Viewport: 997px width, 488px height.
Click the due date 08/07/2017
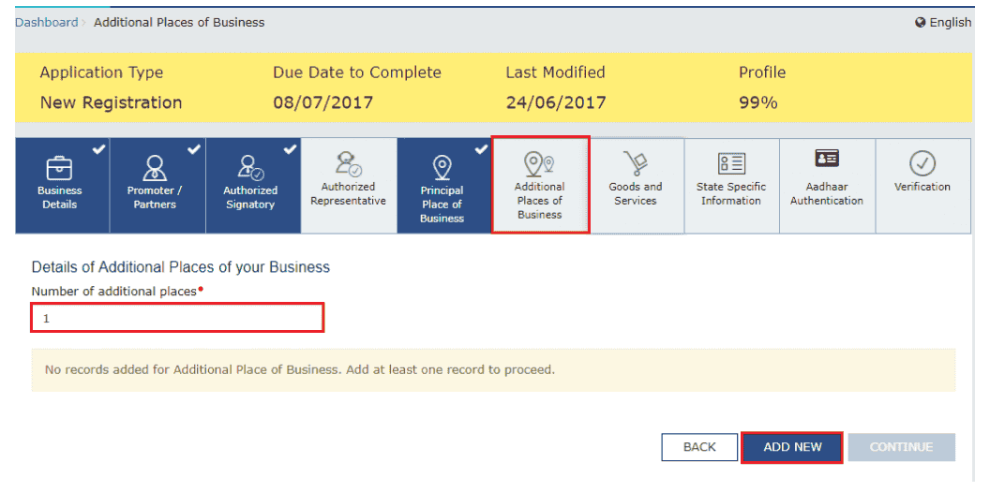[323, 102]
